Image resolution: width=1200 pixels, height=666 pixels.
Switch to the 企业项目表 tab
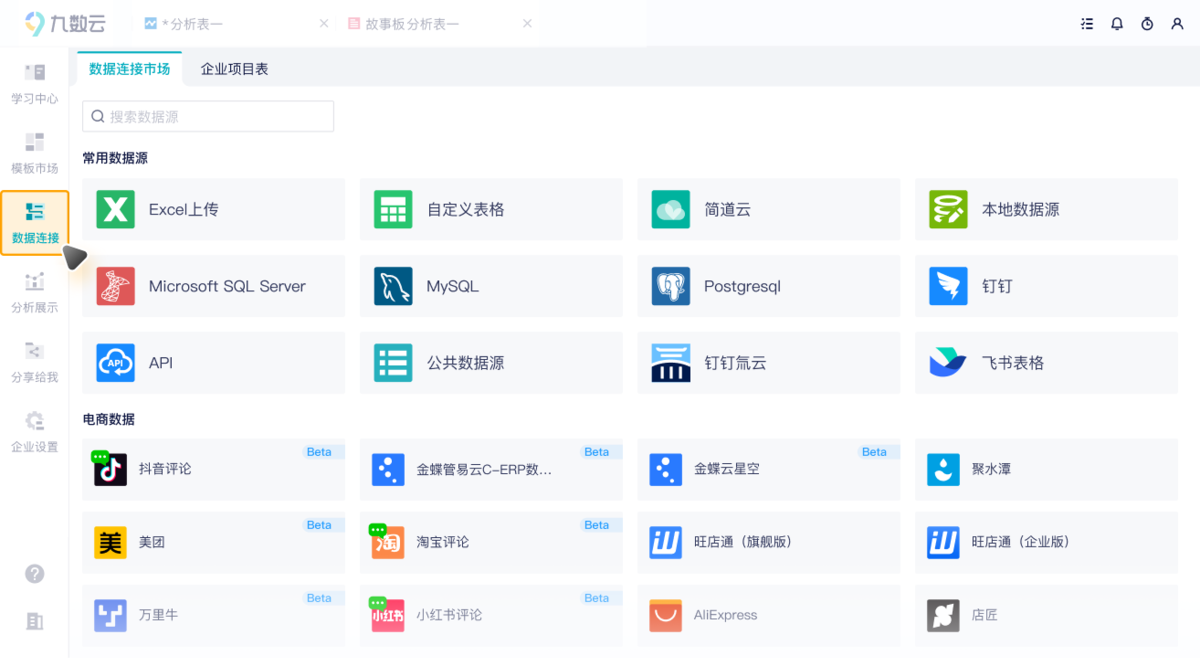tap(234, 69)
